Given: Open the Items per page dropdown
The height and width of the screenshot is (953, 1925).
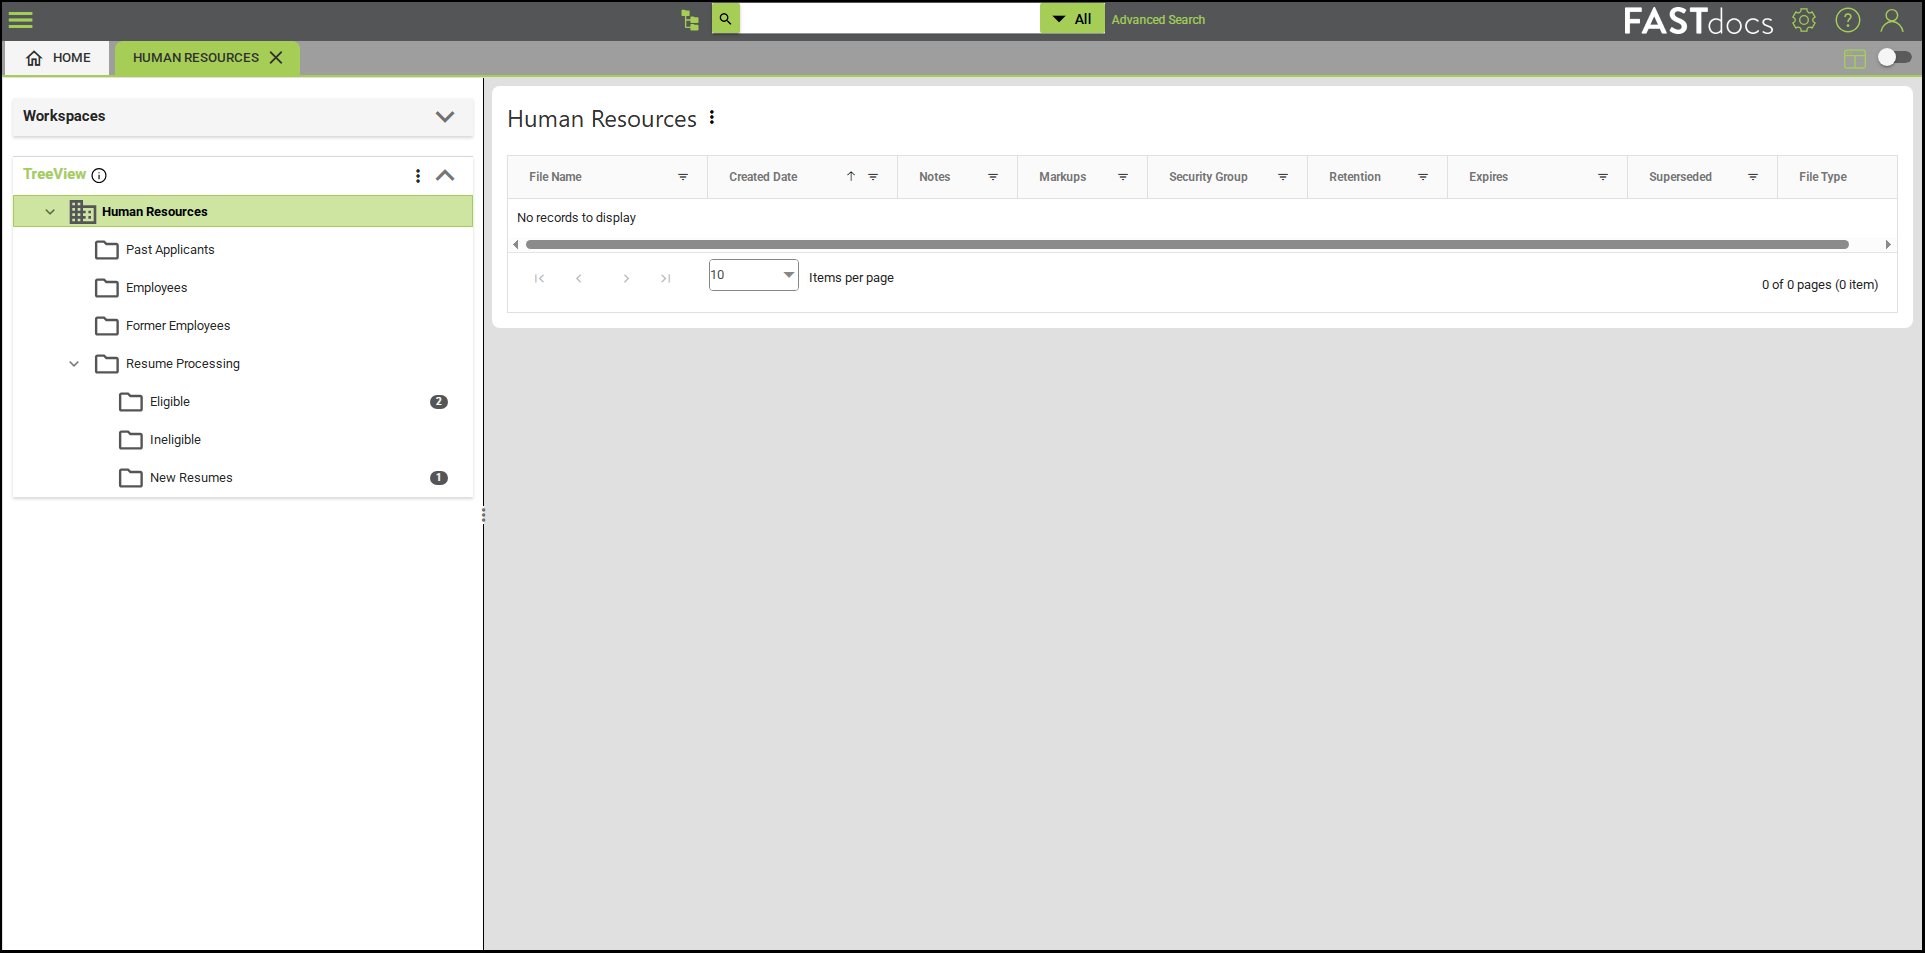Looking at the screenshot, I should coord(788,274).
